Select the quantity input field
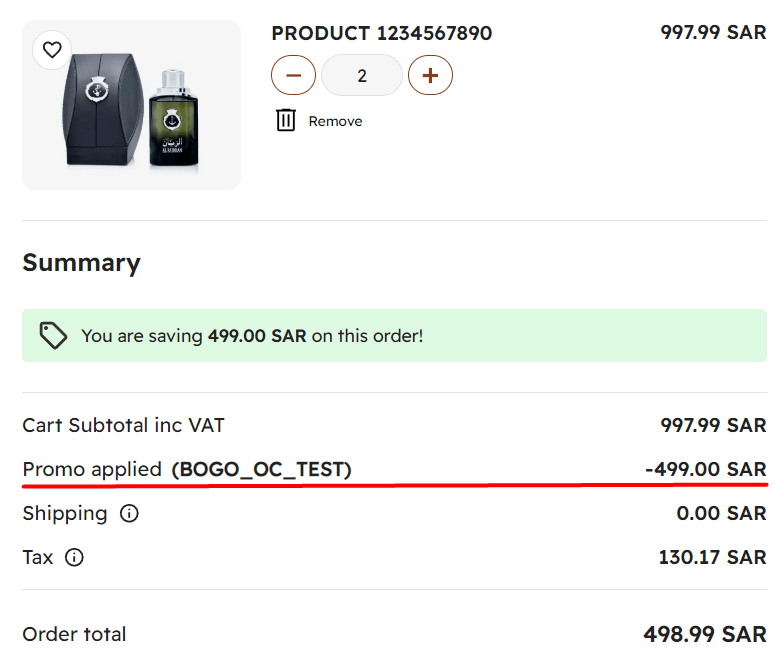The width and height of the screenshot is (775, 667). pos(362,75)
